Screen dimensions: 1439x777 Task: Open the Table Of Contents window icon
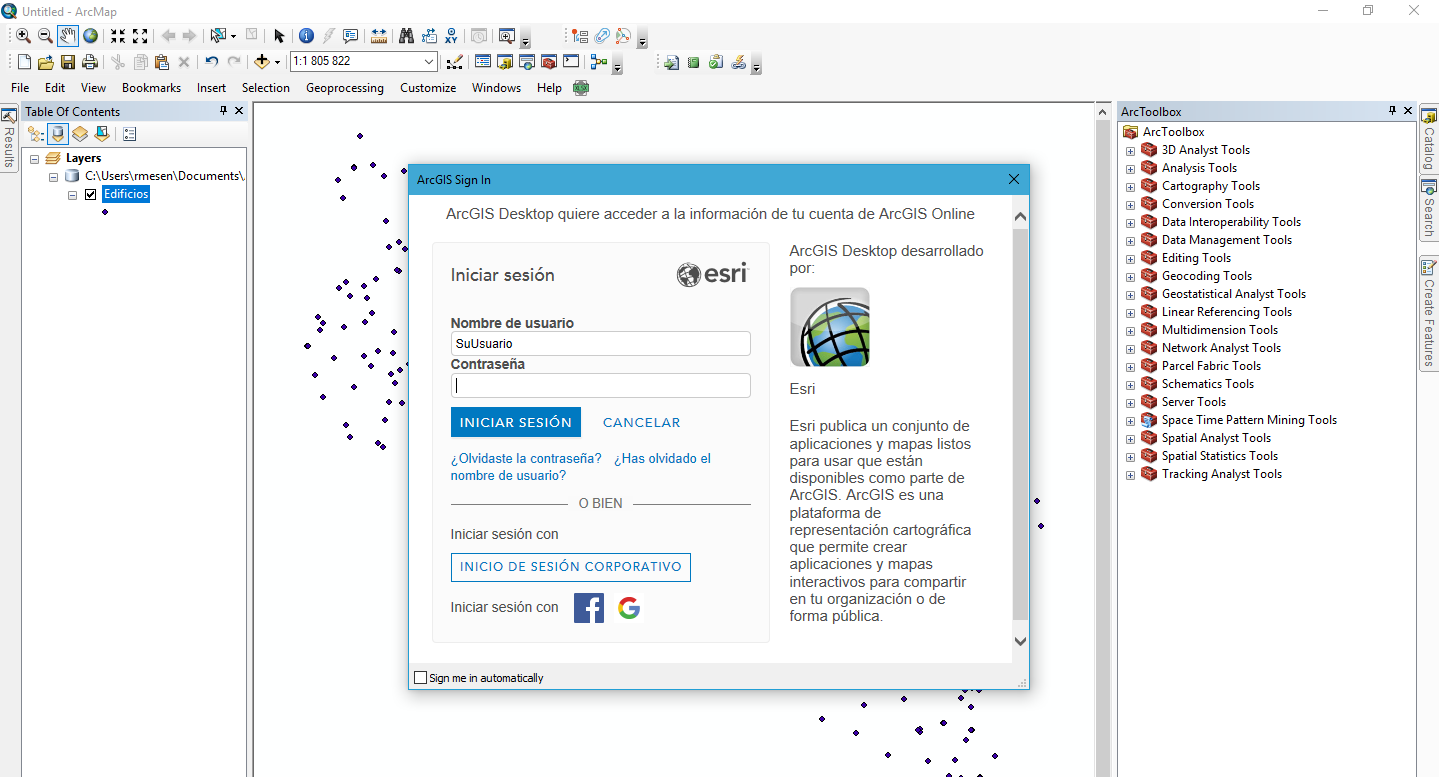tap(482, 62)
